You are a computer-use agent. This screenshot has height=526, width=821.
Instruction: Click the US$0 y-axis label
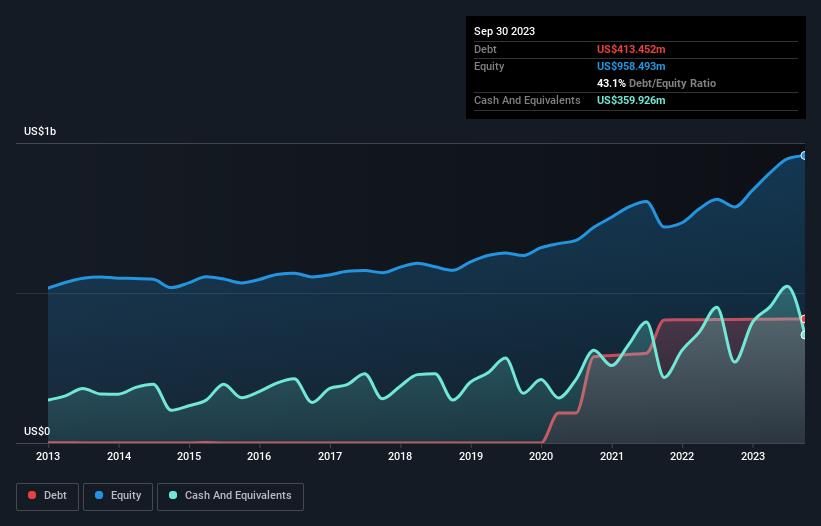click(37, 431)
